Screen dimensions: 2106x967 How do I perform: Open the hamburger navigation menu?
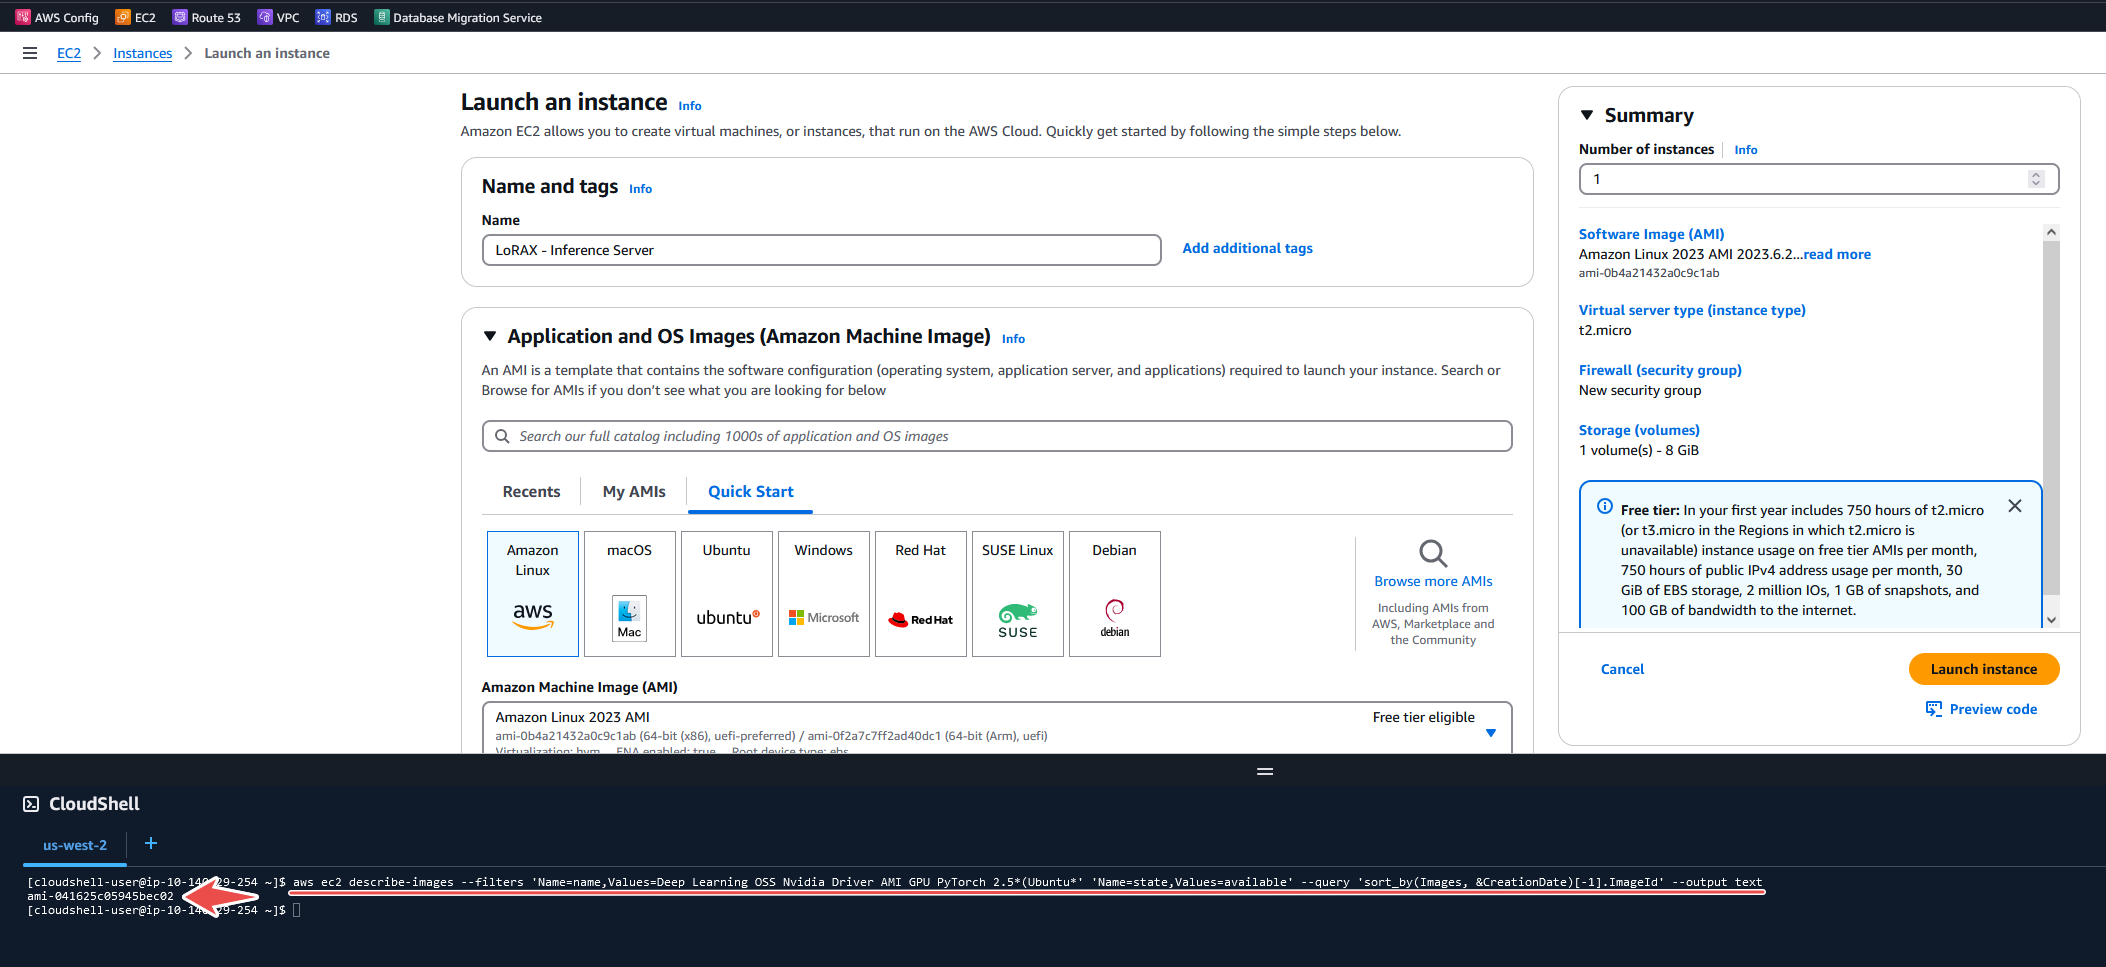[x=30, y=53]
